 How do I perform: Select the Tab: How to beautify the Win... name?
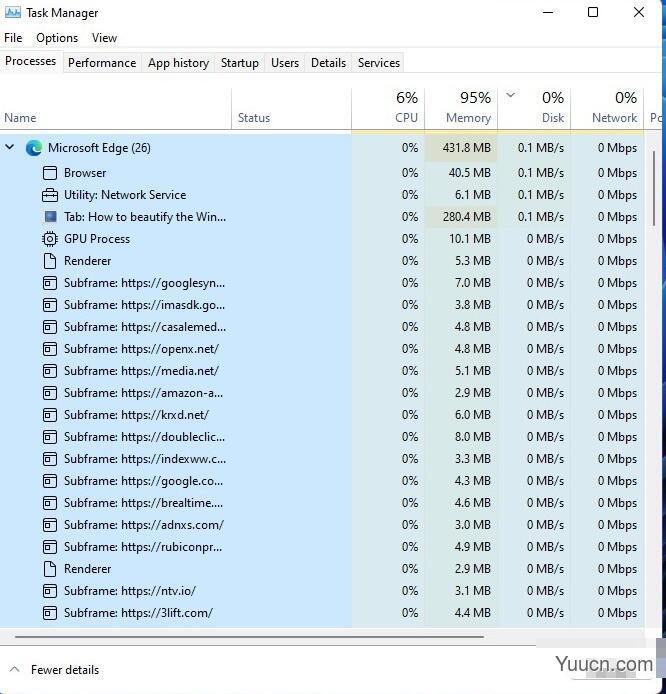pos(145,217)
